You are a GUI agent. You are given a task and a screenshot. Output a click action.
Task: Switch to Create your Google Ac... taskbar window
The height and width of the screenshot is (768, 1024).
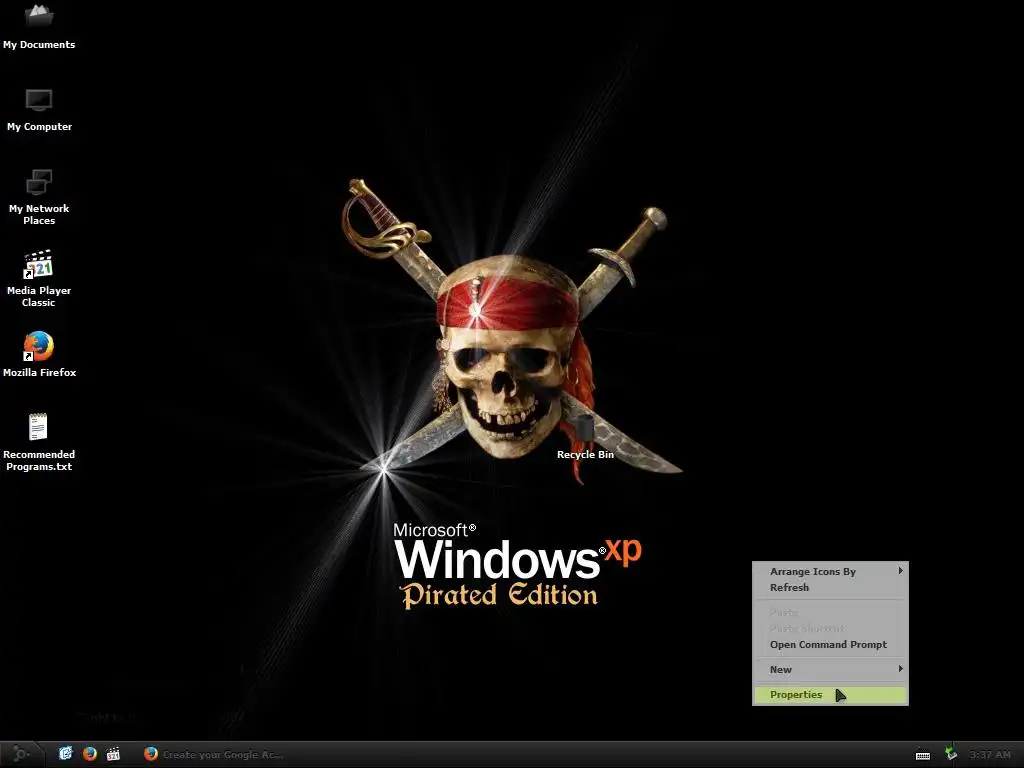(214, 754)
